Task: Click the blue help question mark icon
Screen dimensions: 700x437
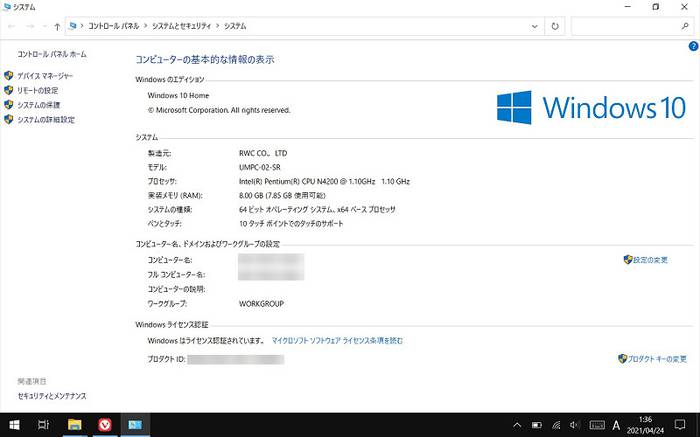Action: 693,46
